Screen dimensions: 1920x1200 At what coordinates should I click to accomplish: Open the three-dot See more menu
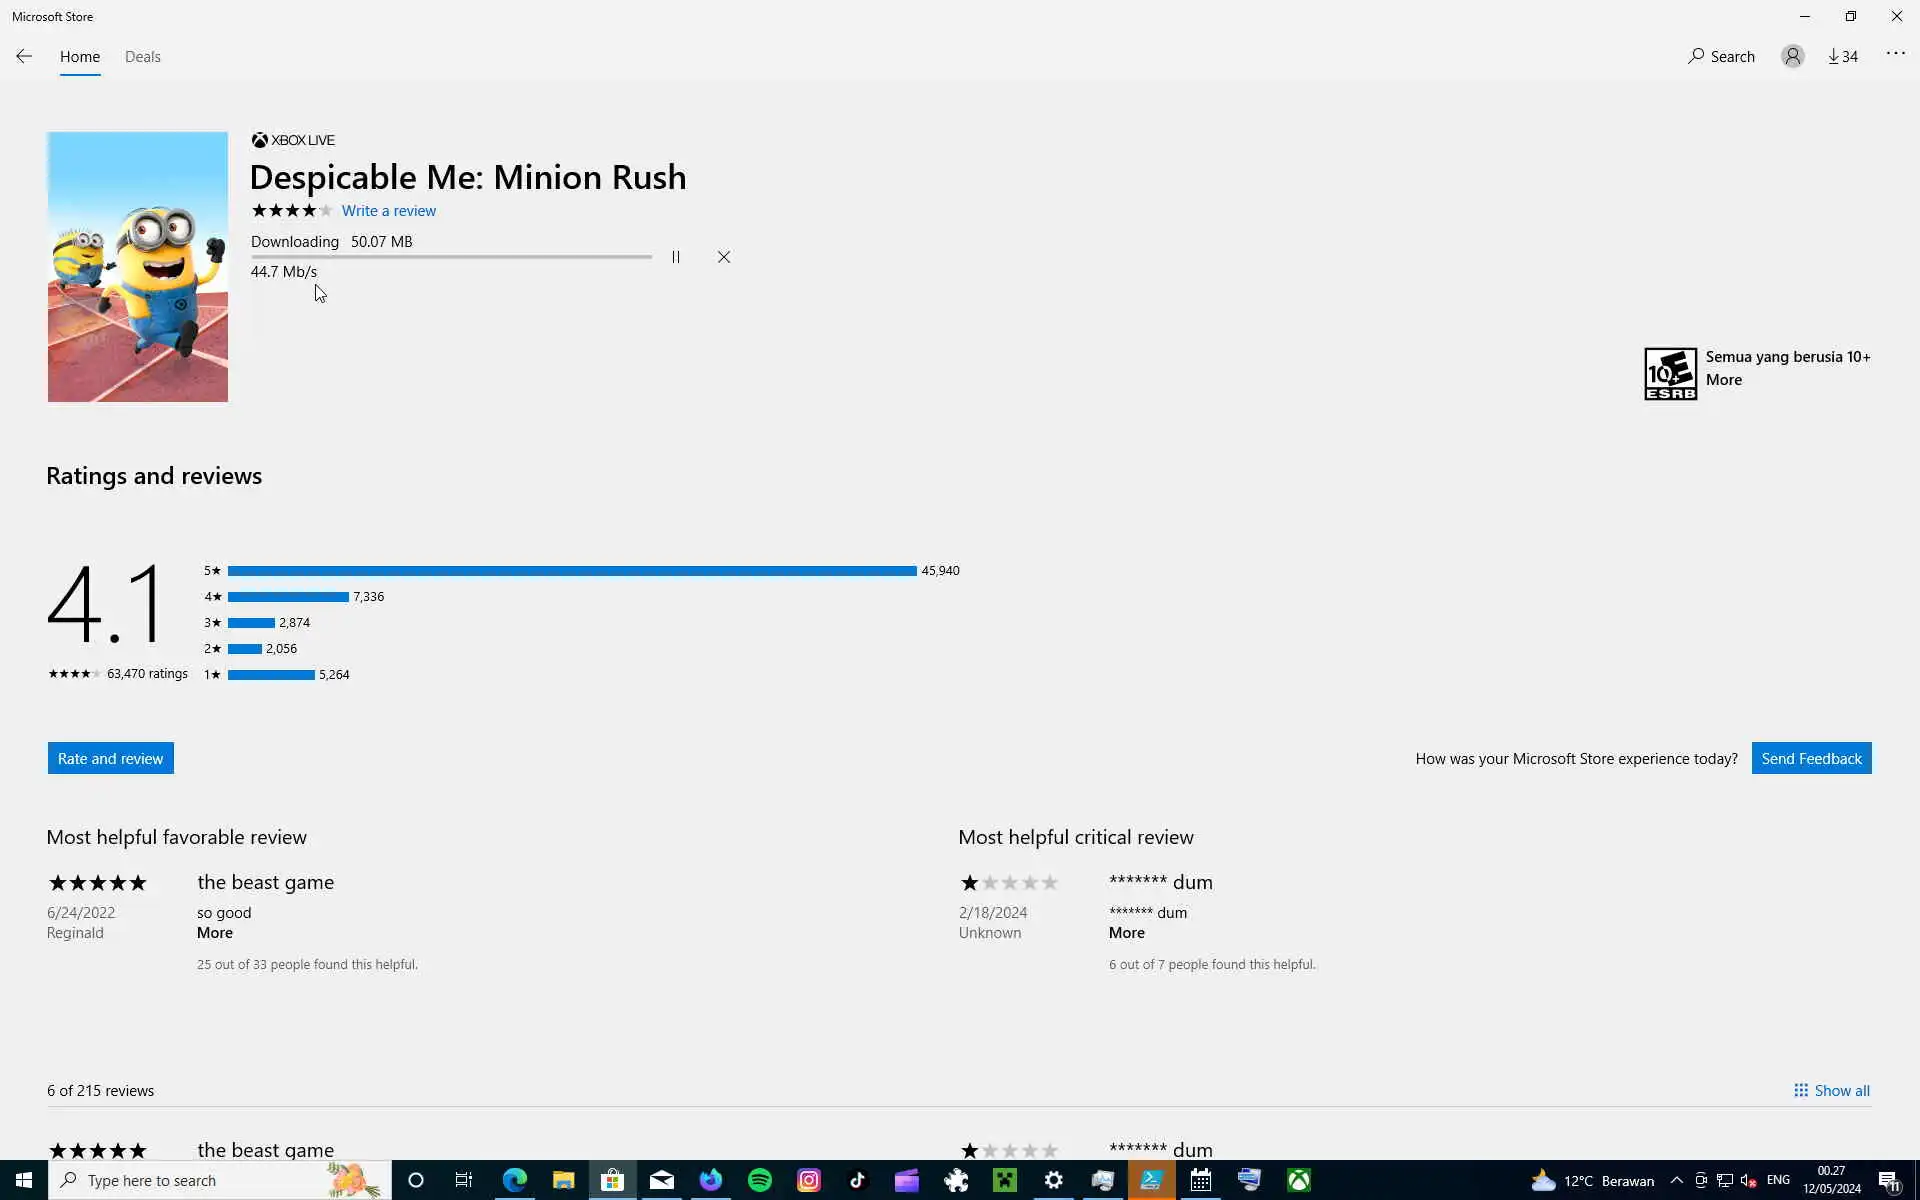click(x=1895, y=54)
